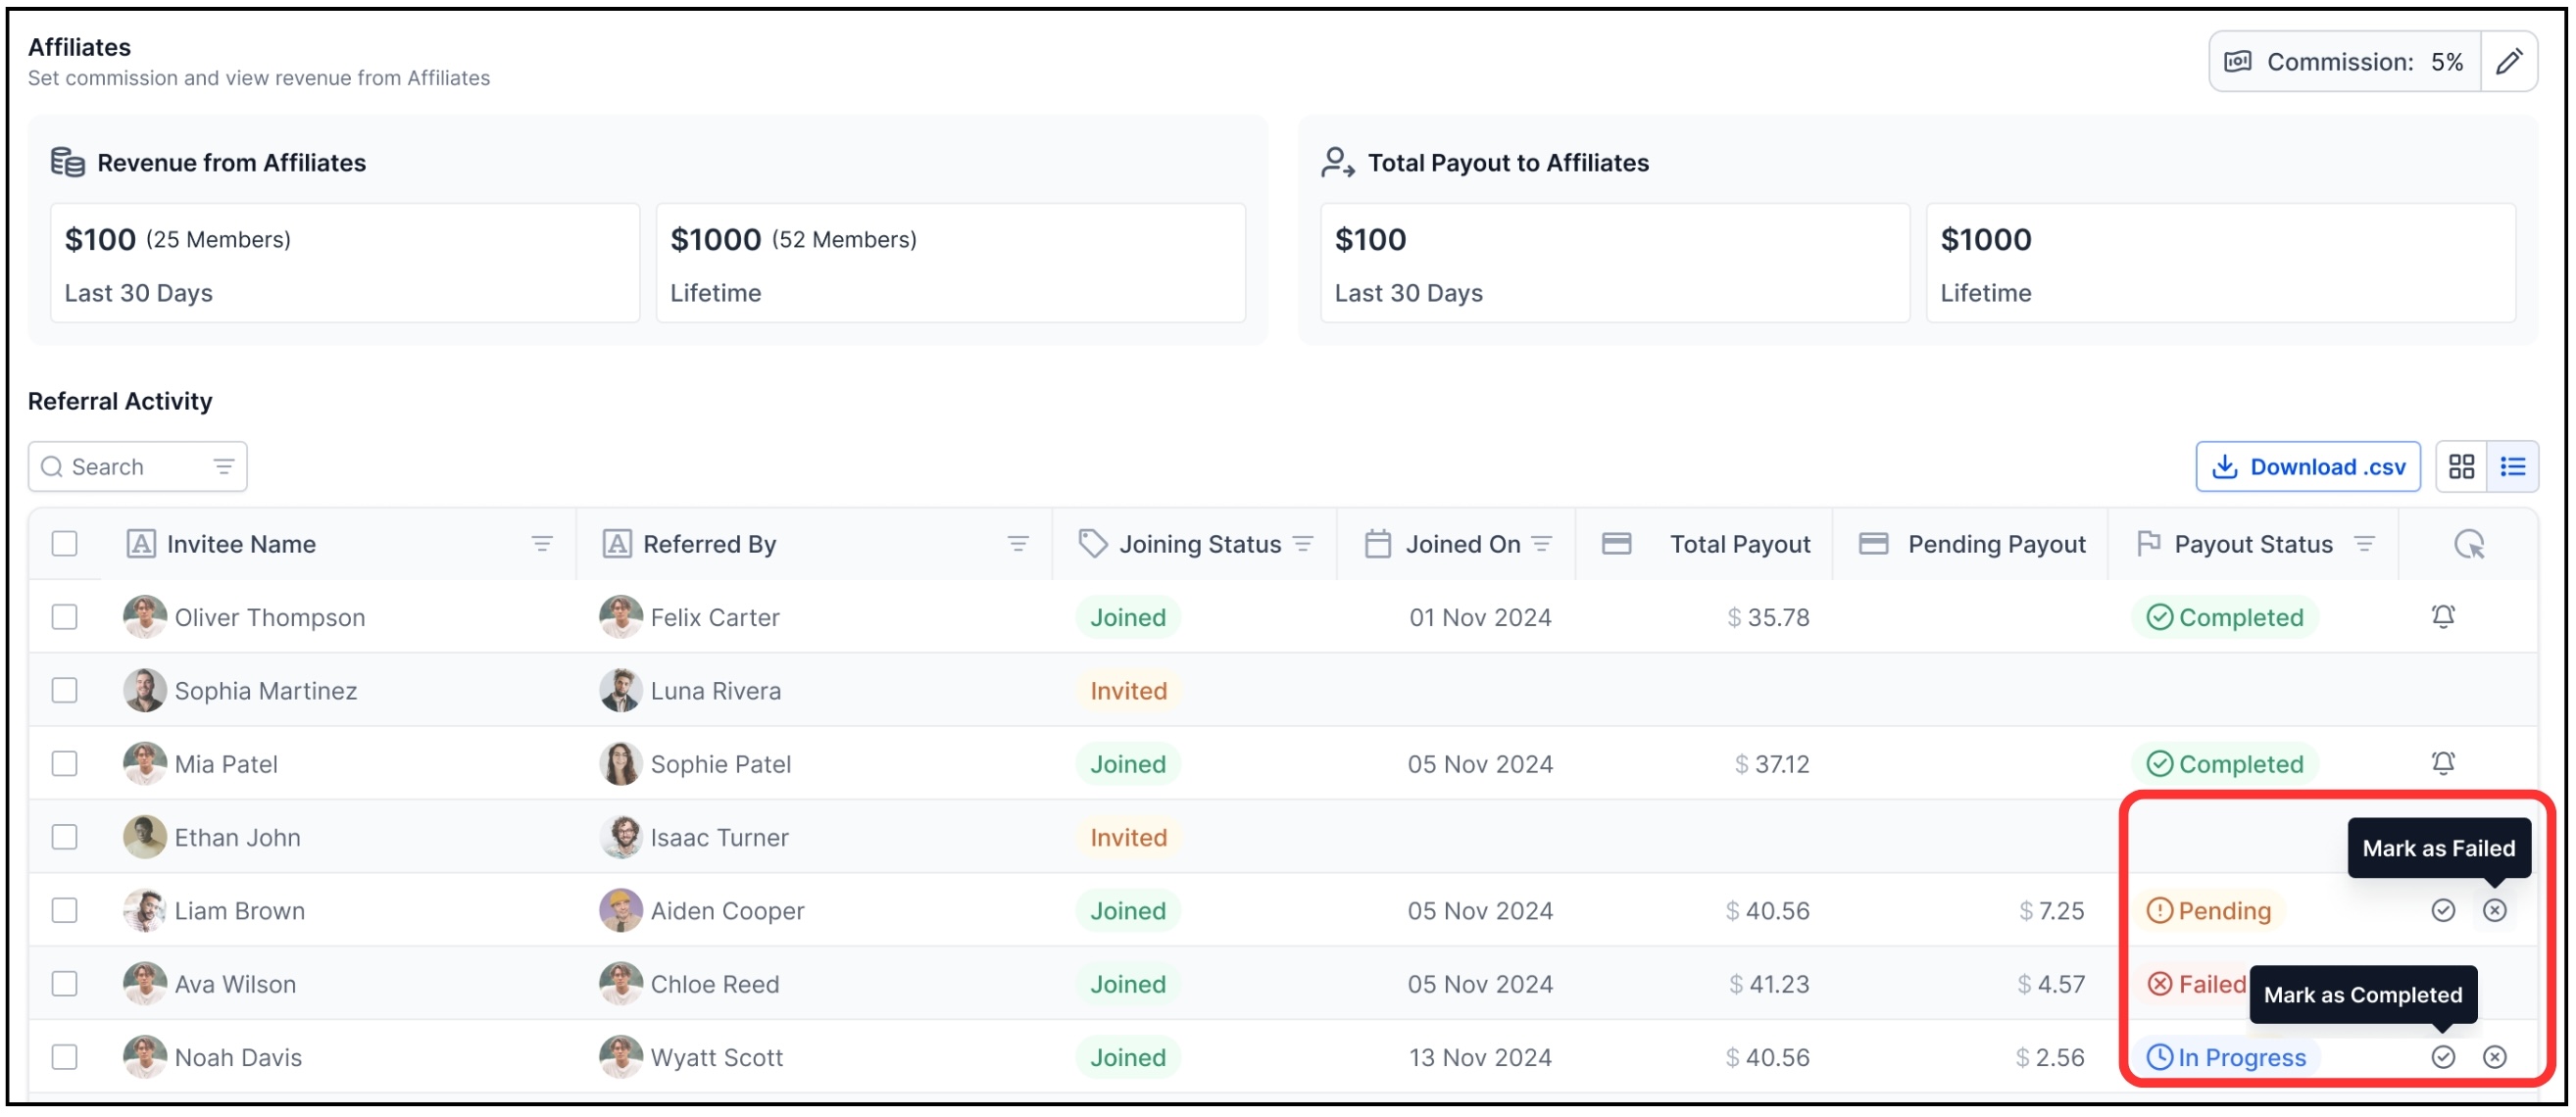Screen dimensions: 2576x1117
Task: Mark Noah Davis payout as completed
Action: pos(2442,1057)
